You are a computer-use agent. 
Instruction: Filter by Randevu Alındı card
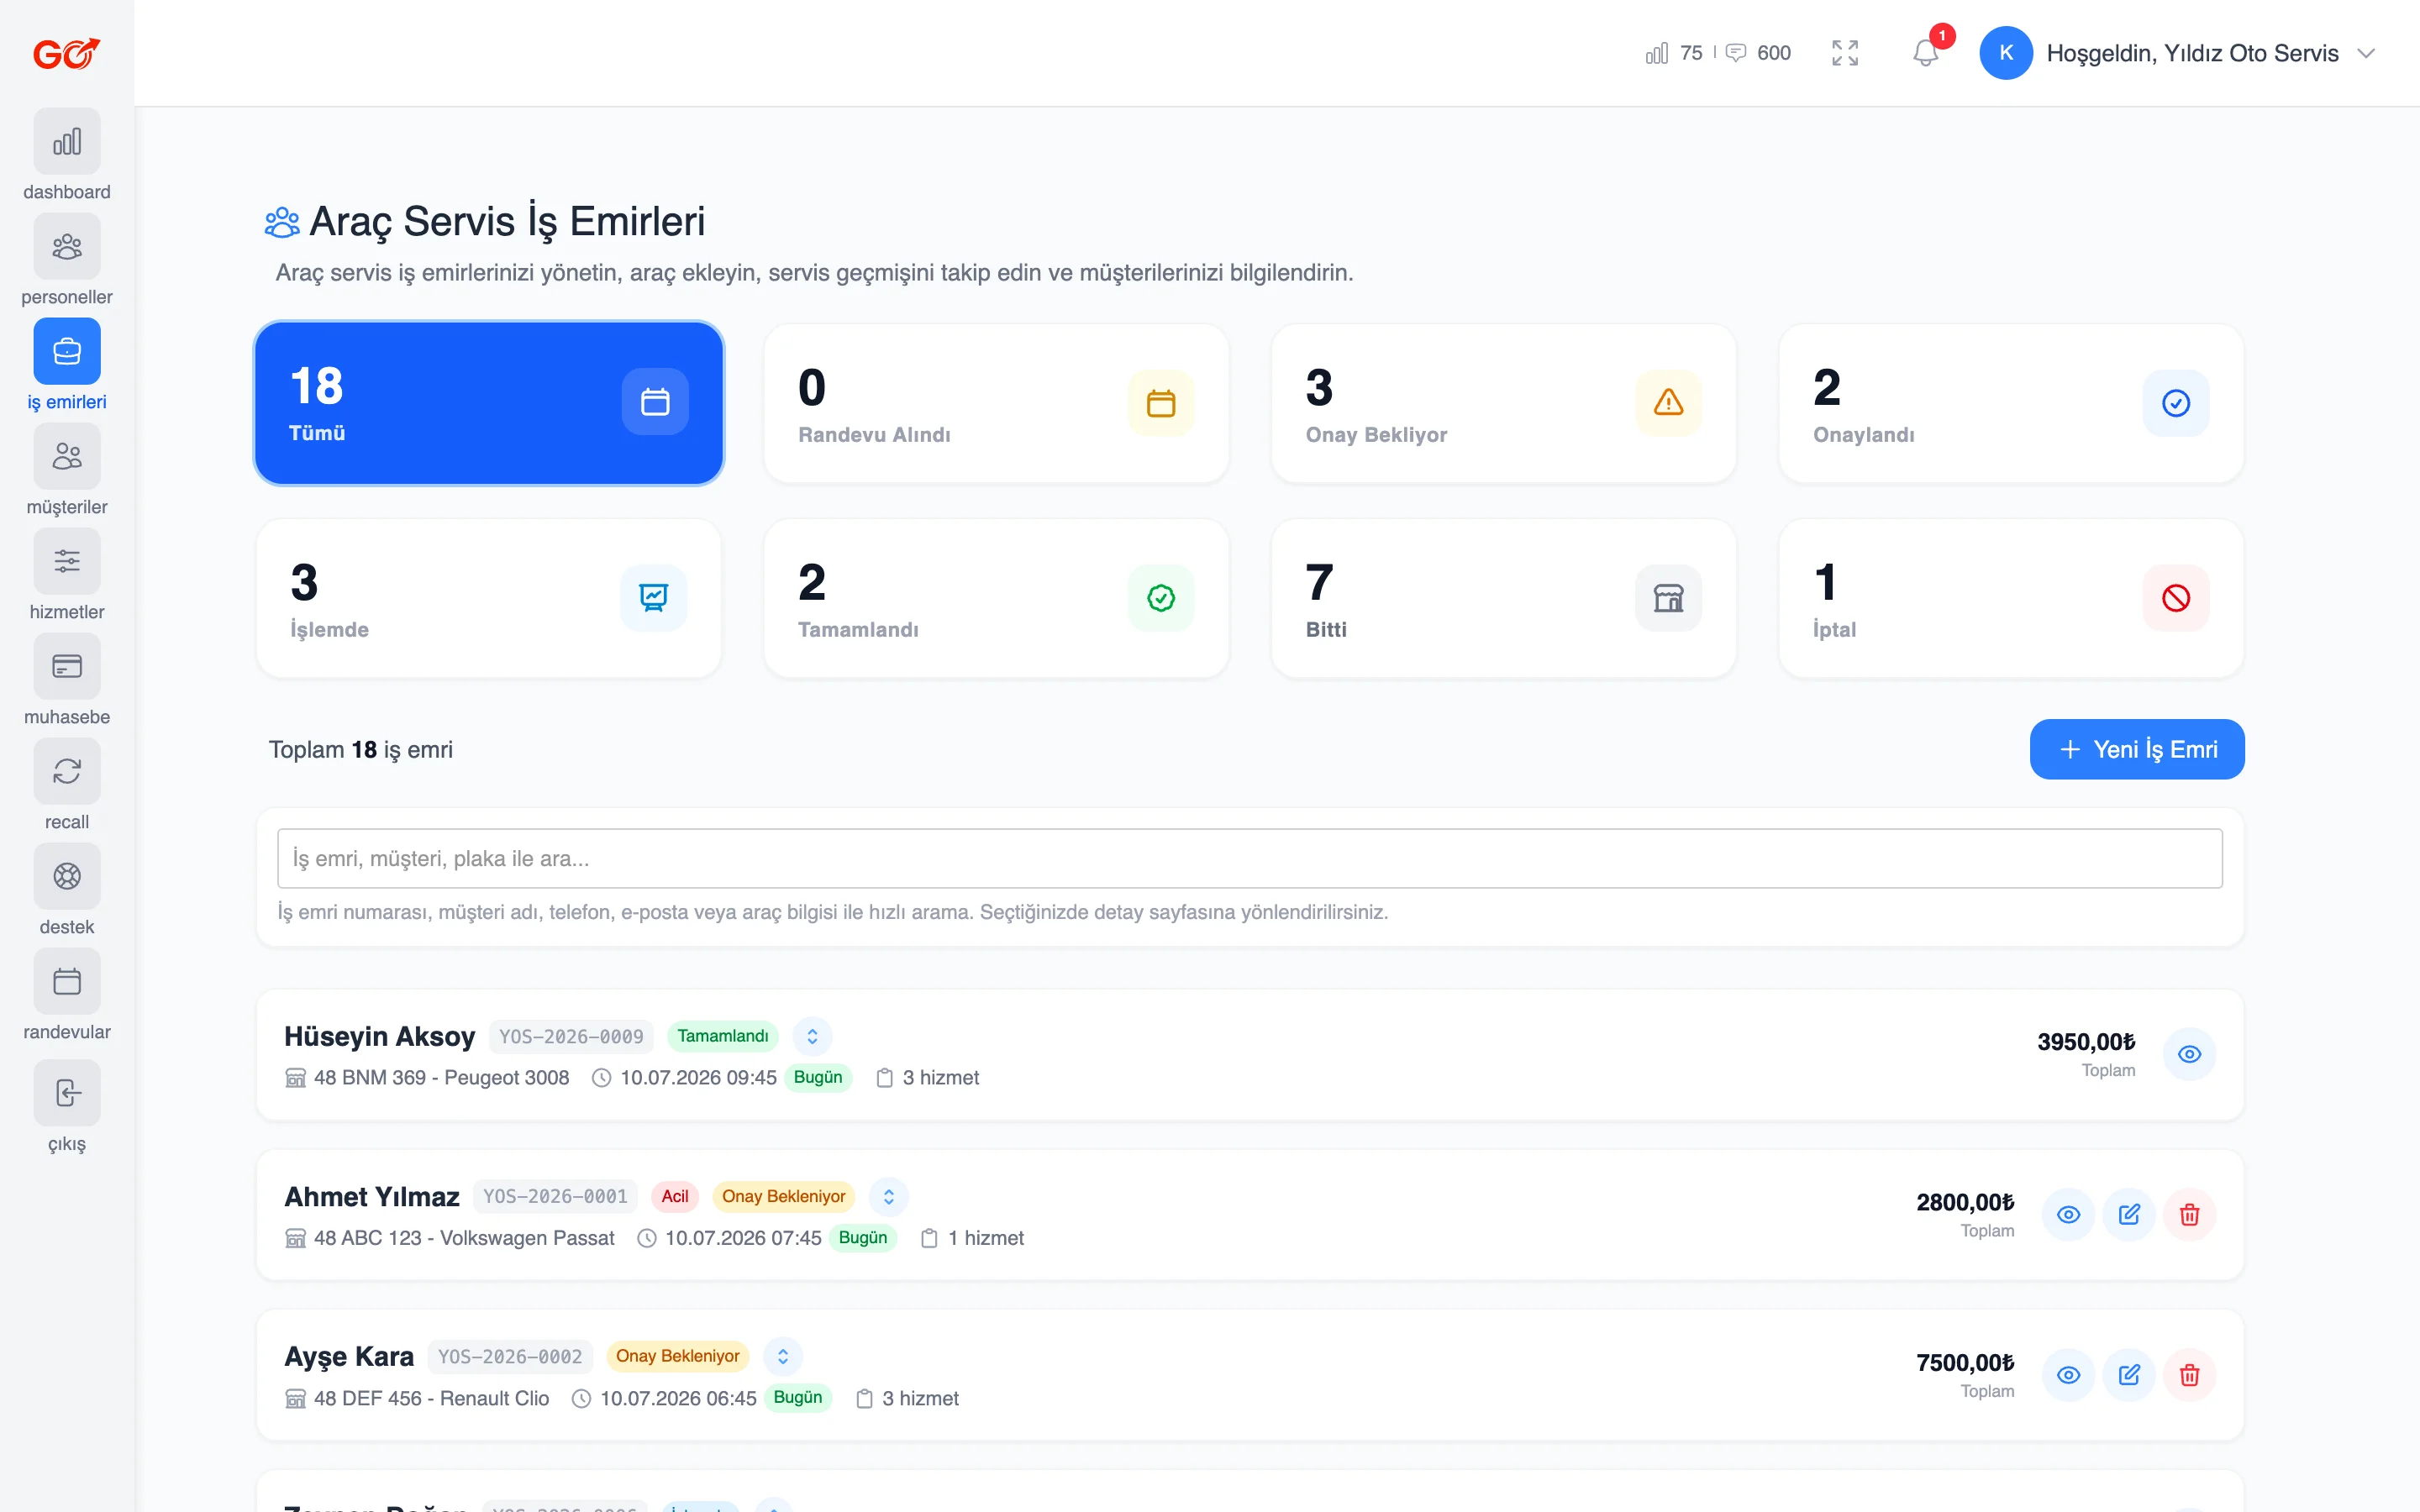tap(996, 403)
